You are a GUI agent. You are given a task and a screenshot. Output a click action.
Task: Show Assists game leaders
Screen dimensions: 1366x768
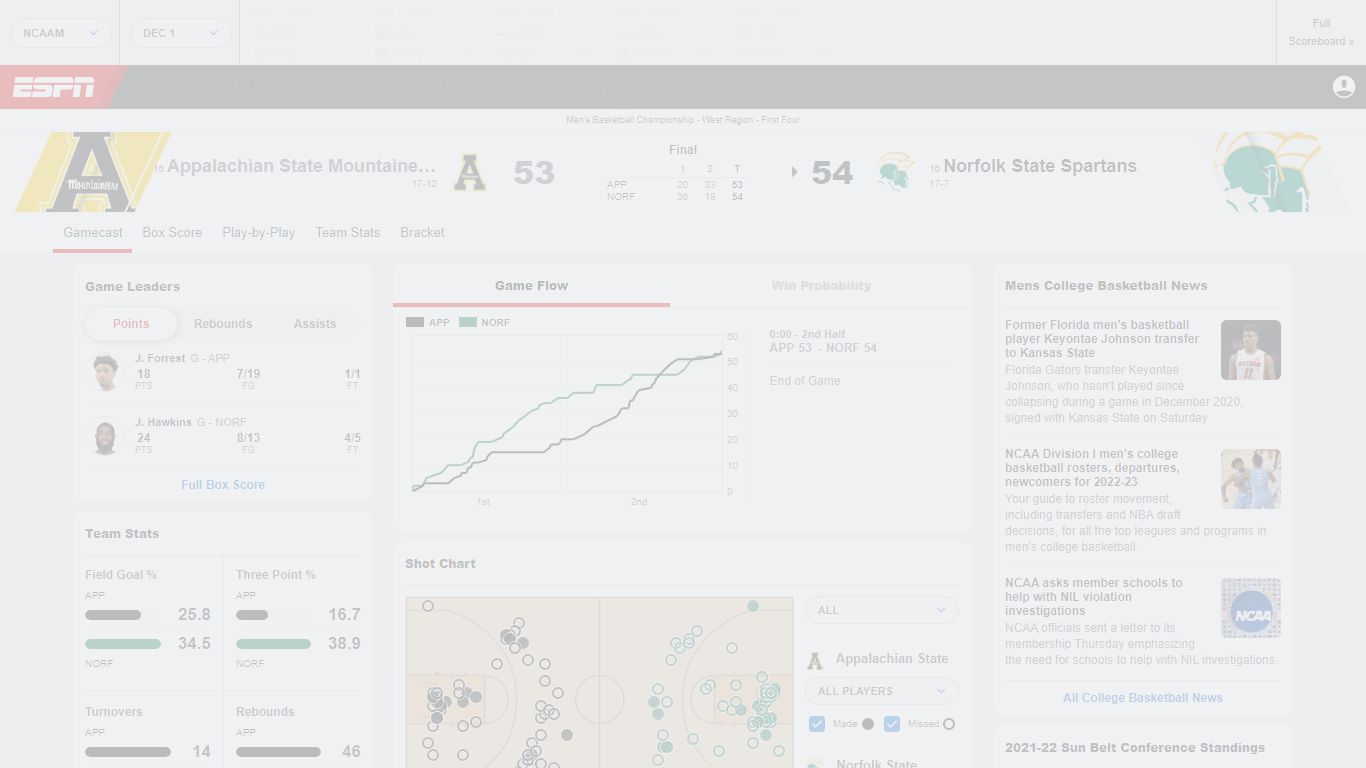point(315,324)
